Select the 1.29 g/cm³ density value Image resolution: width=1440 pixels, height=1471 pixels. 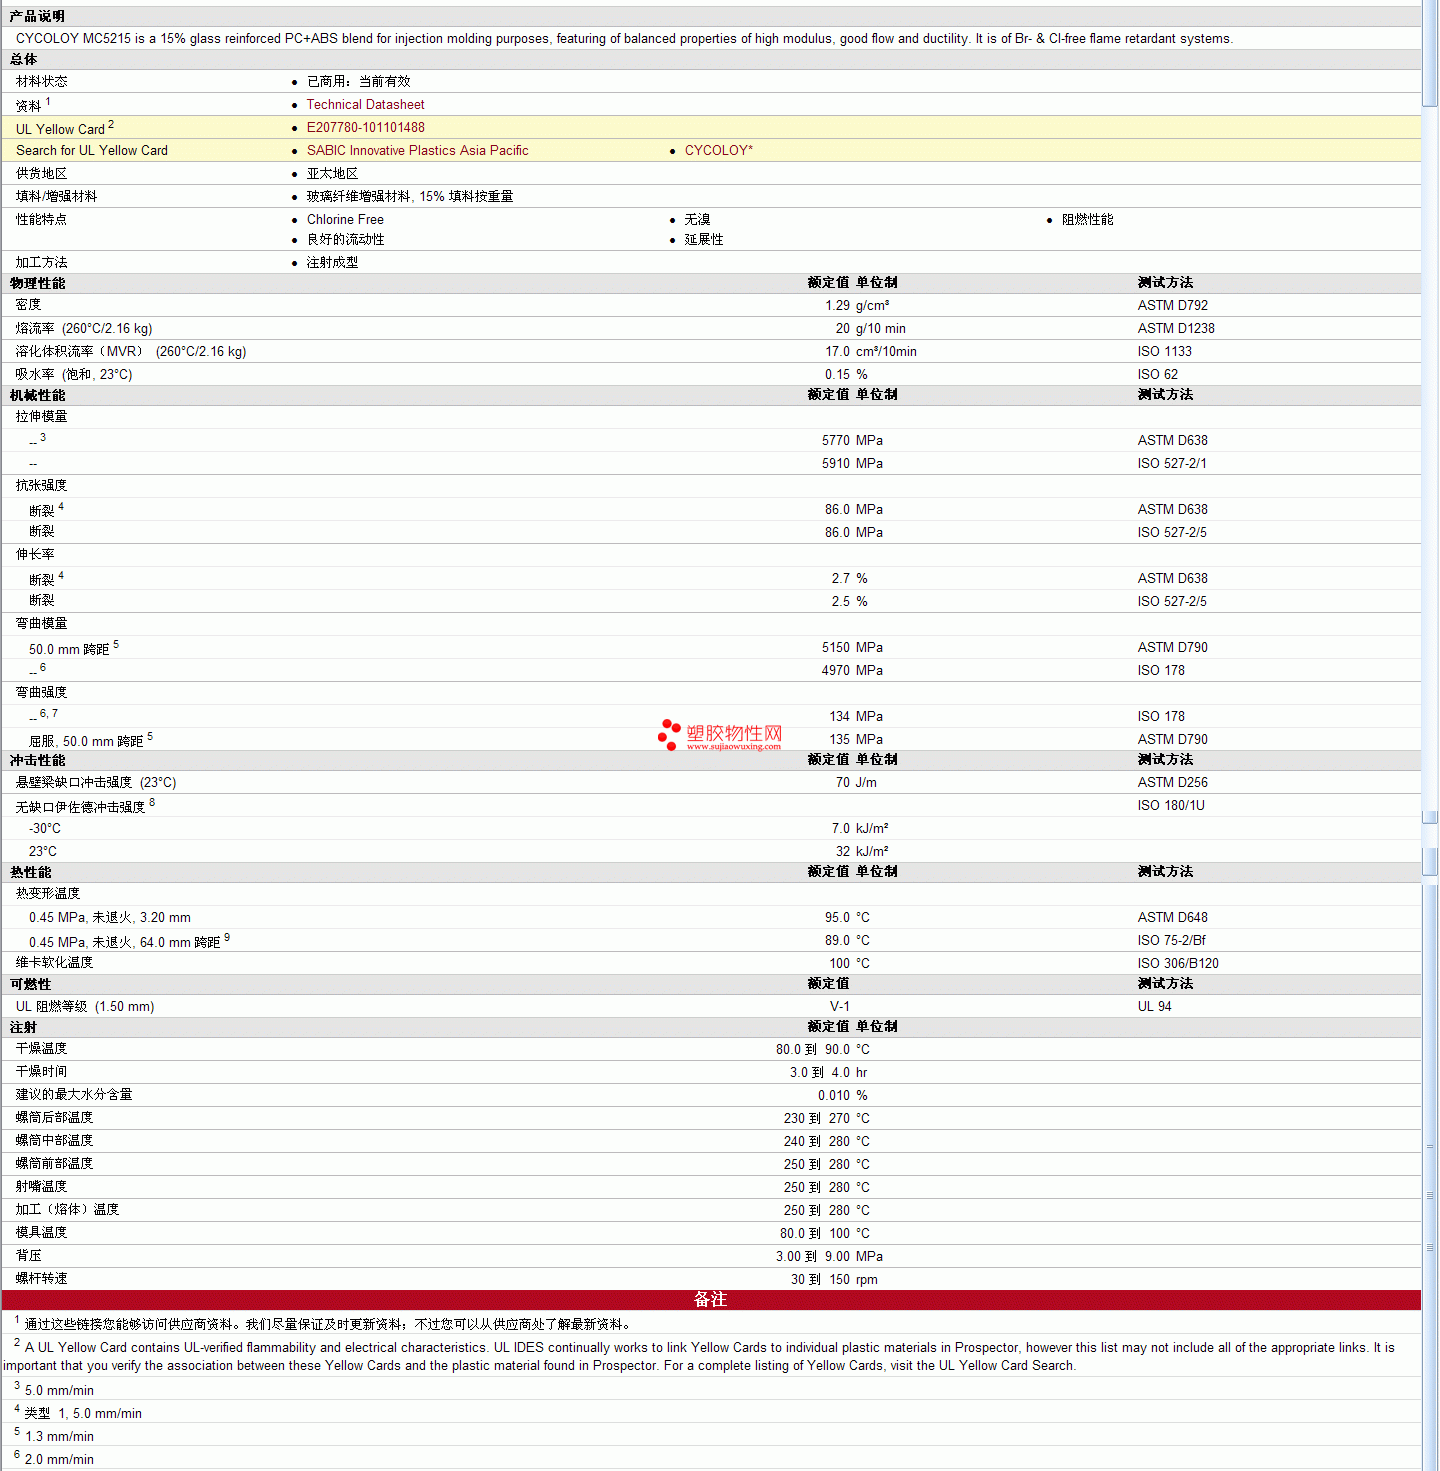click(x=857, y=305)
